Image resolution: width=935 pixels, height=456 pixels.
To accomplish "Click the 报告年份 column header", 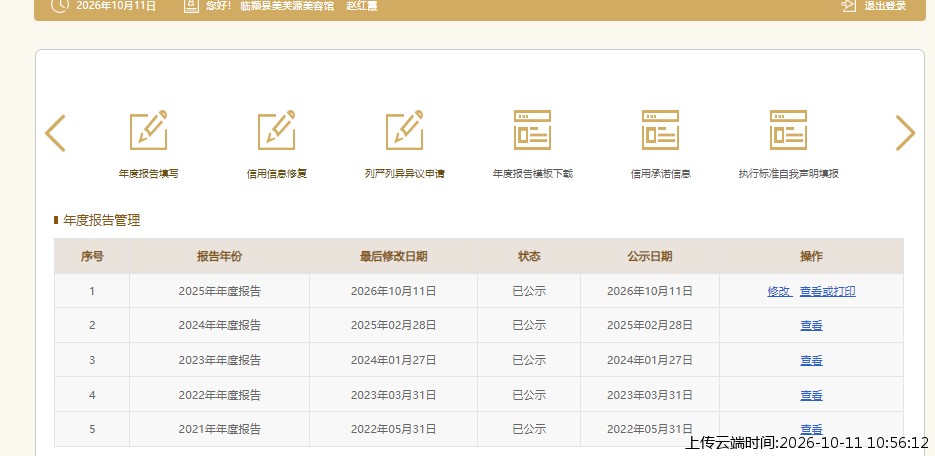I will click(219, 256).
